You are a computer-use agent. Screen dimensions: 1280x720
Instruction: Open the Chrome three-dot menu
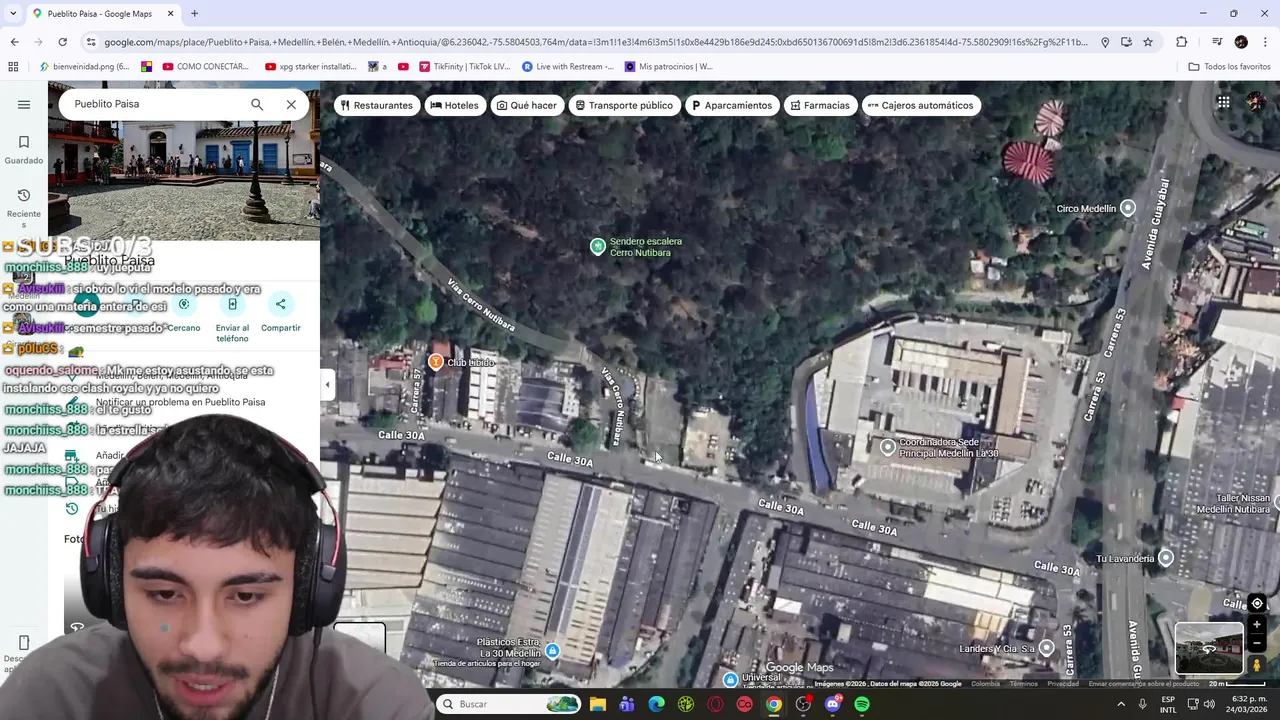(x=1265, y=42)
